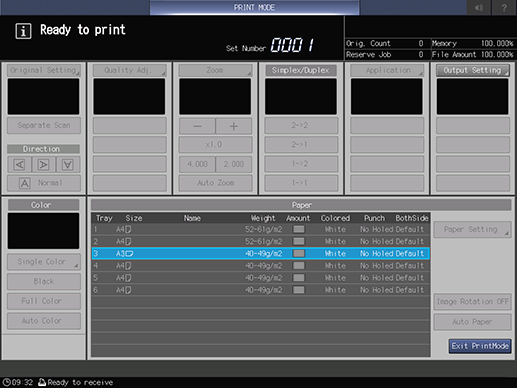Click tray 6 A4 paper orientation icon
Screen dimensions: 517x388
pyautogui.click(x=128, y=290)
